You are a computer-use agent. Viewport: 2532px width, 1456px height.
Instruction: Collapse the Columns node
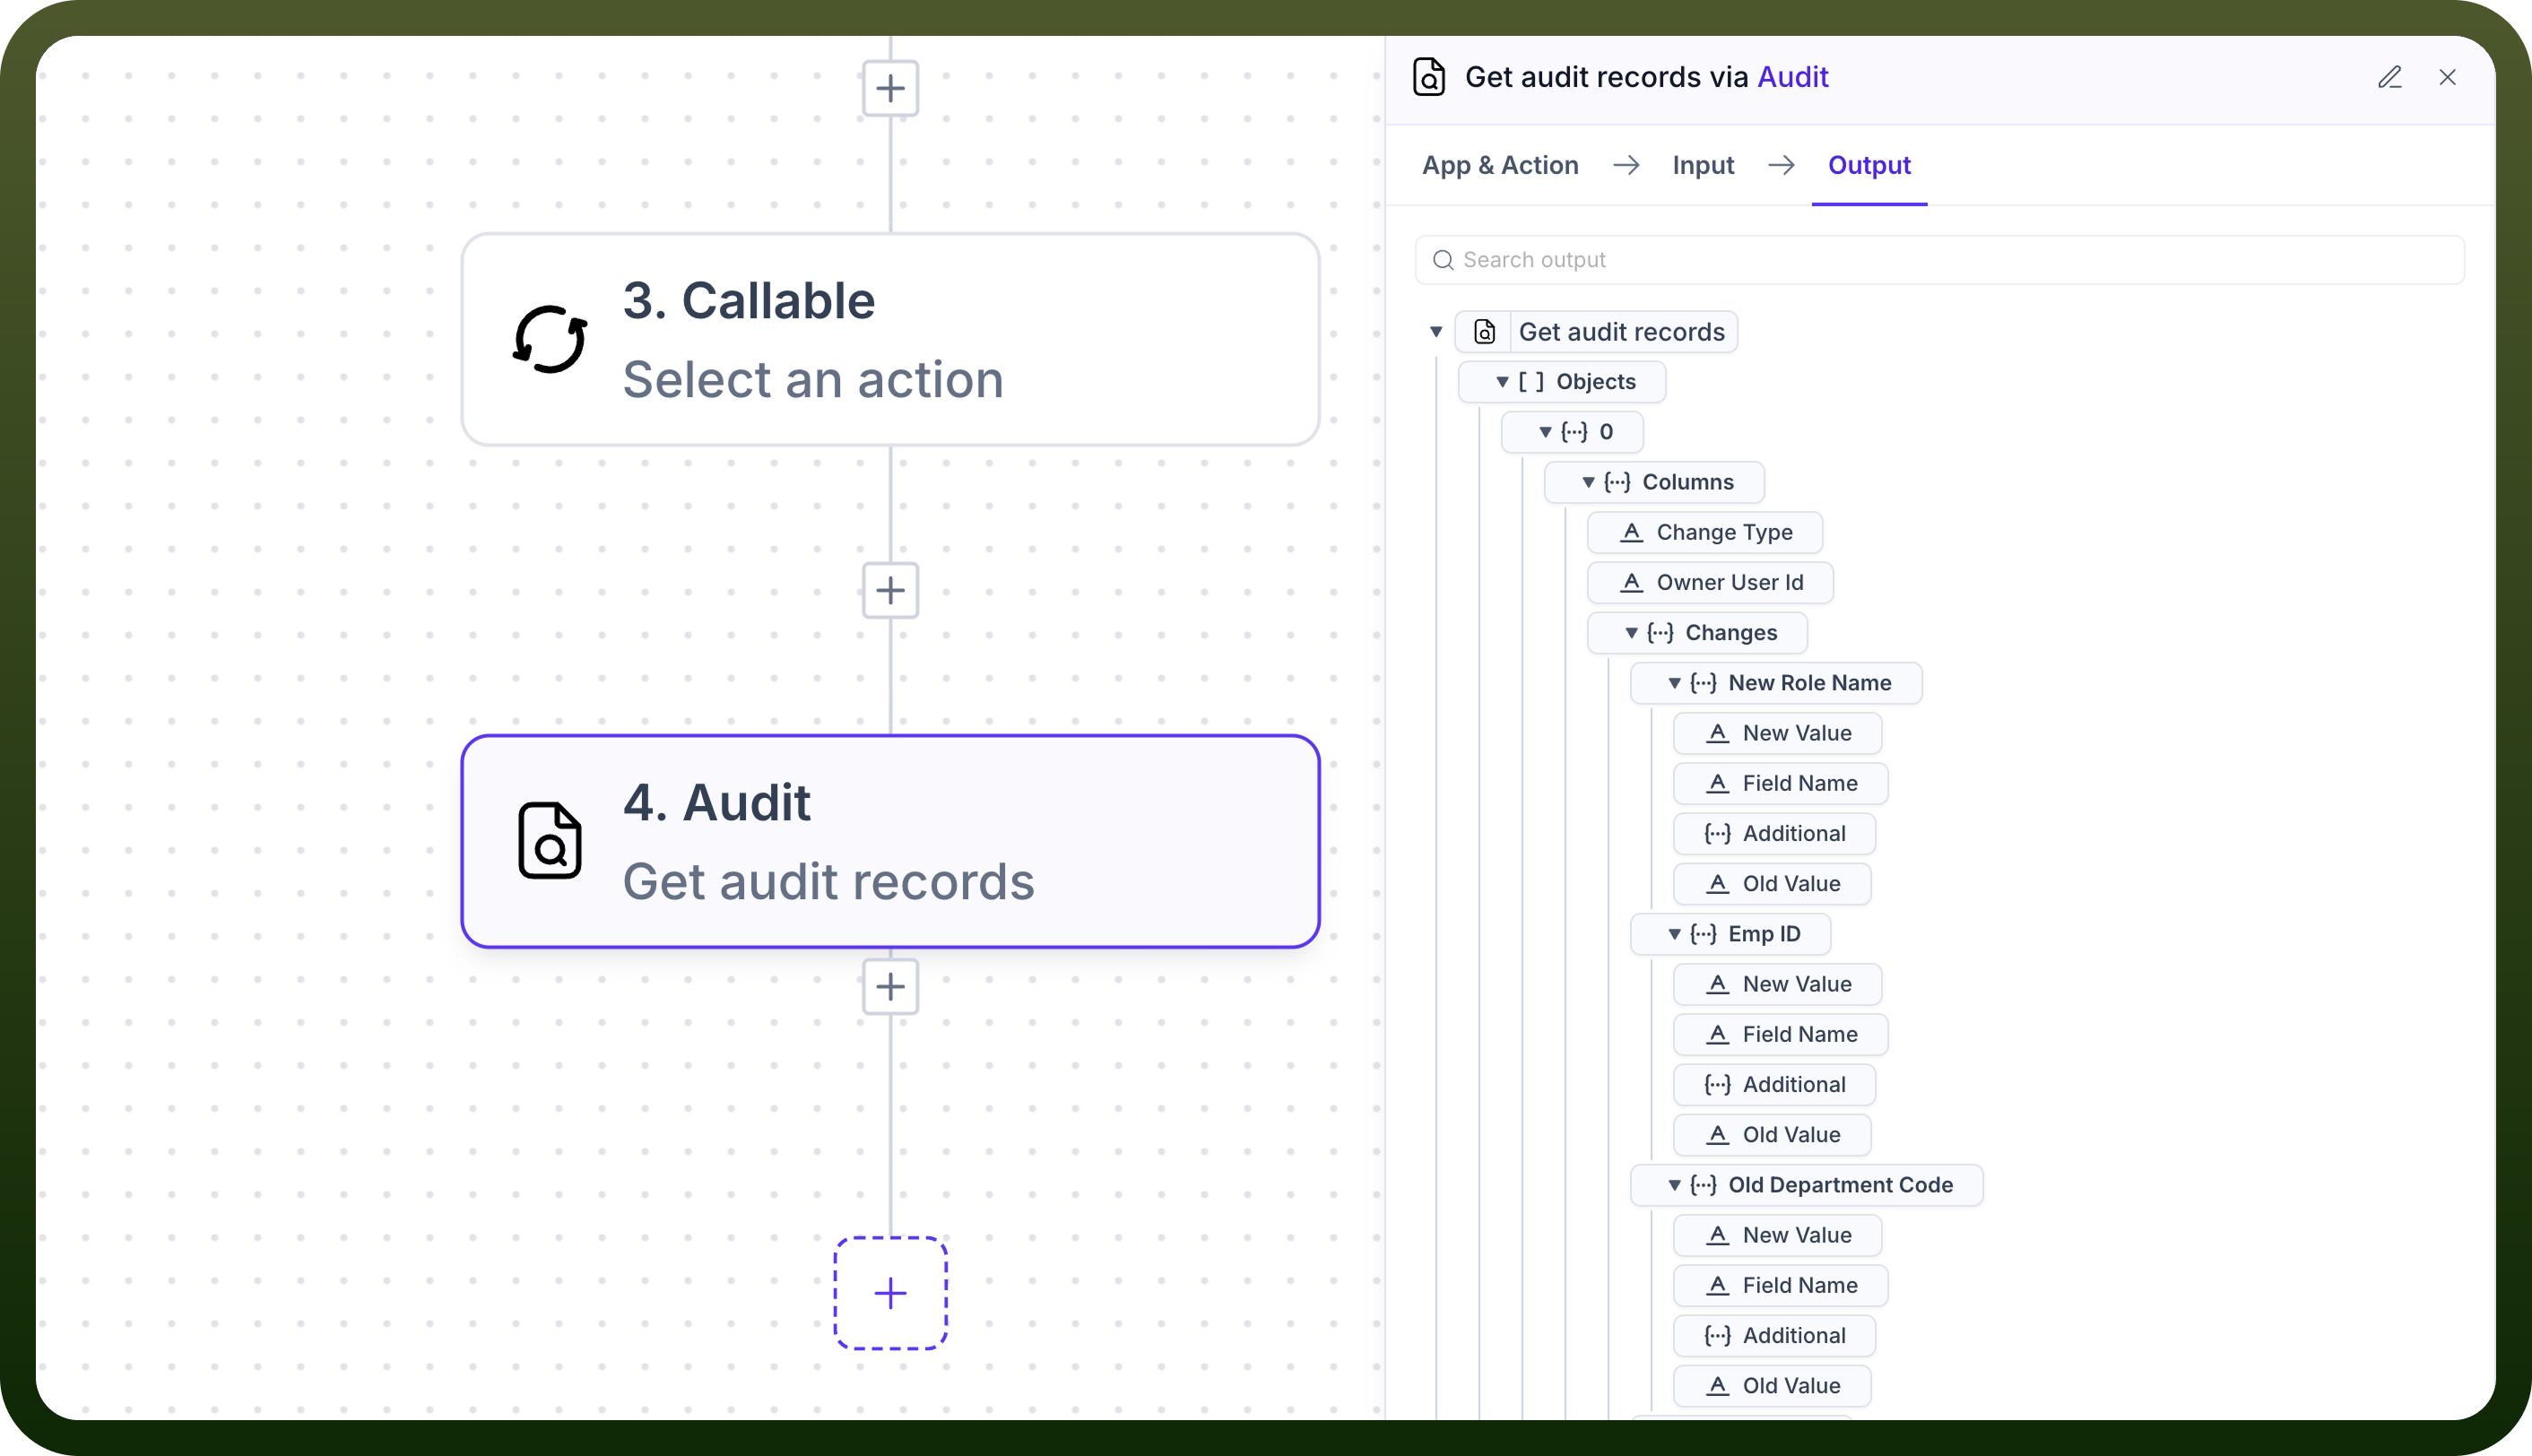1588,482
